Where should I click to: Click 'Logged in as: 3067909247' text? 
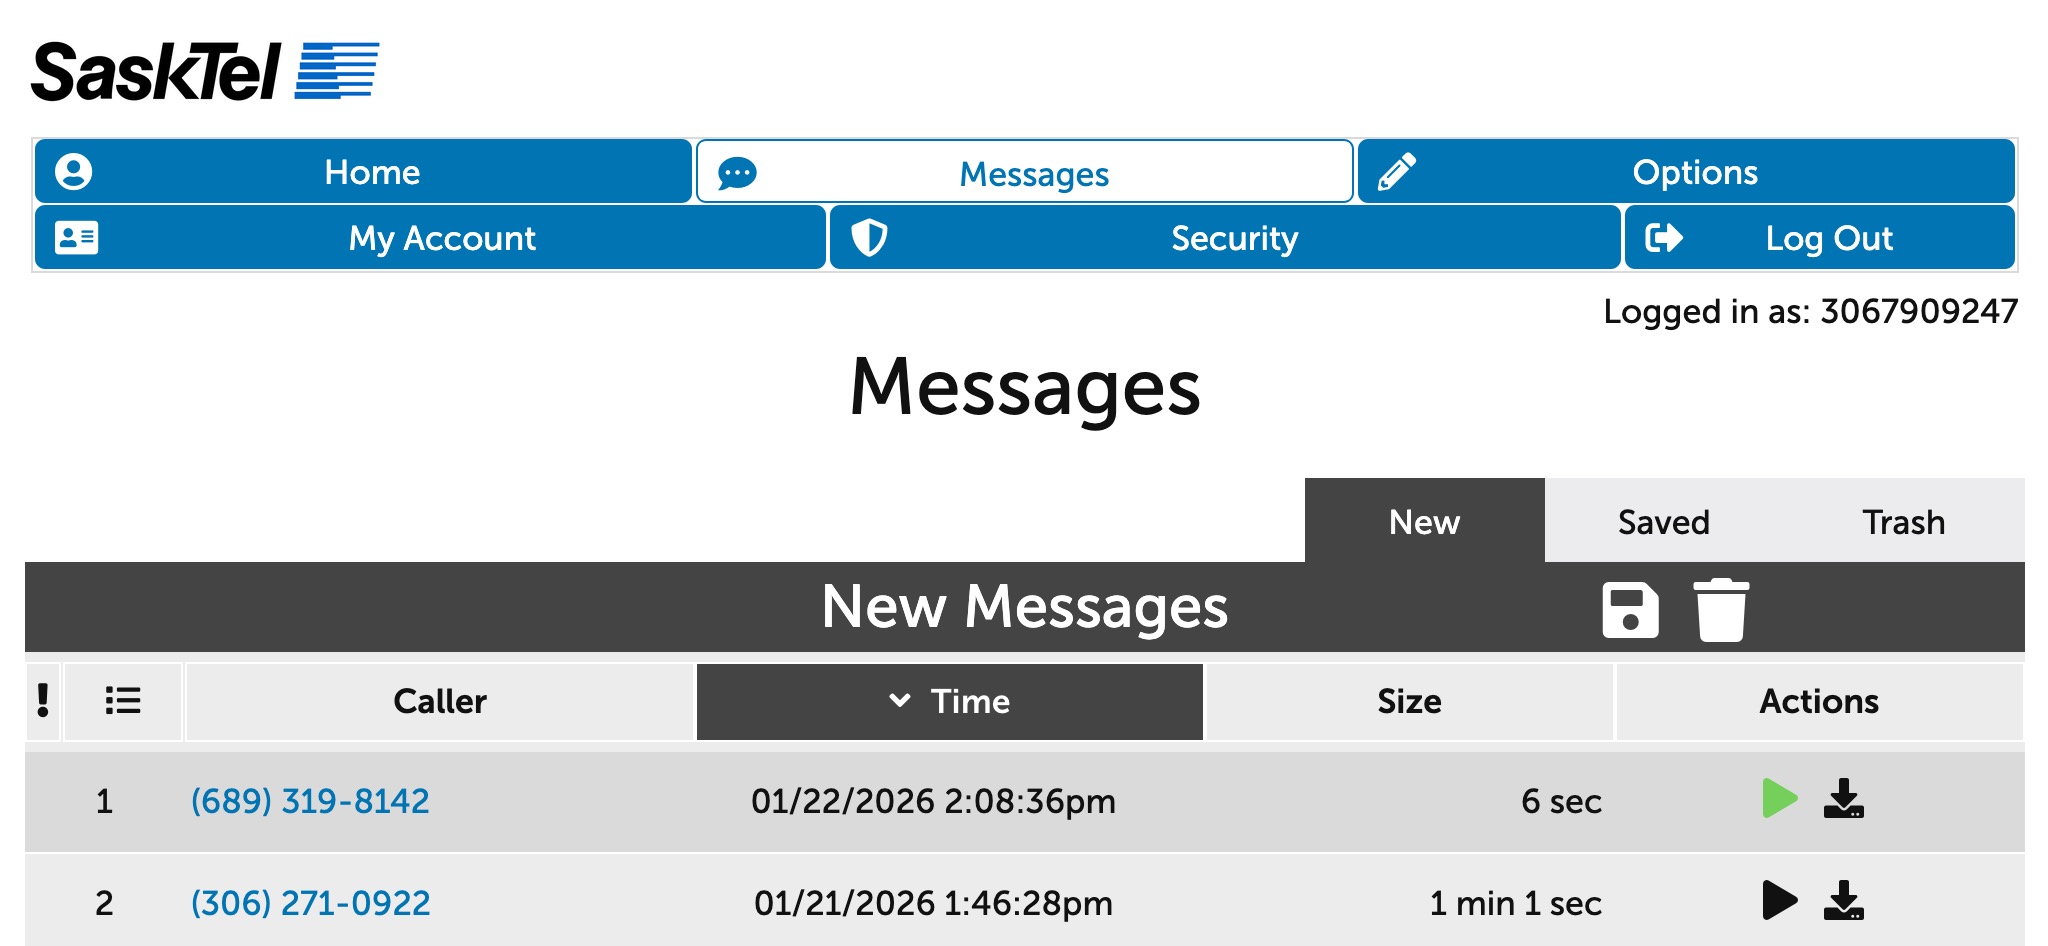pyautogui.click(x=1811, y=311)
